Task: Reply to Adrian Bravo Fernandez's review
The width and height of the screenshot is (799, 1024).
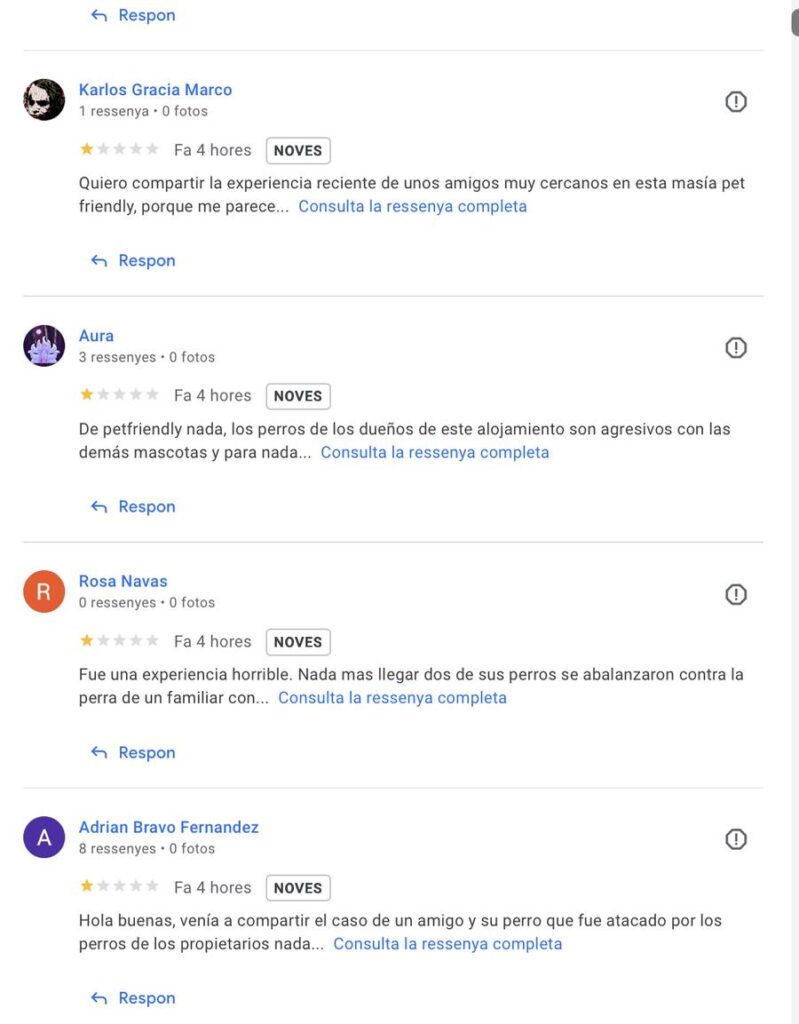Action: pos(133,998)
